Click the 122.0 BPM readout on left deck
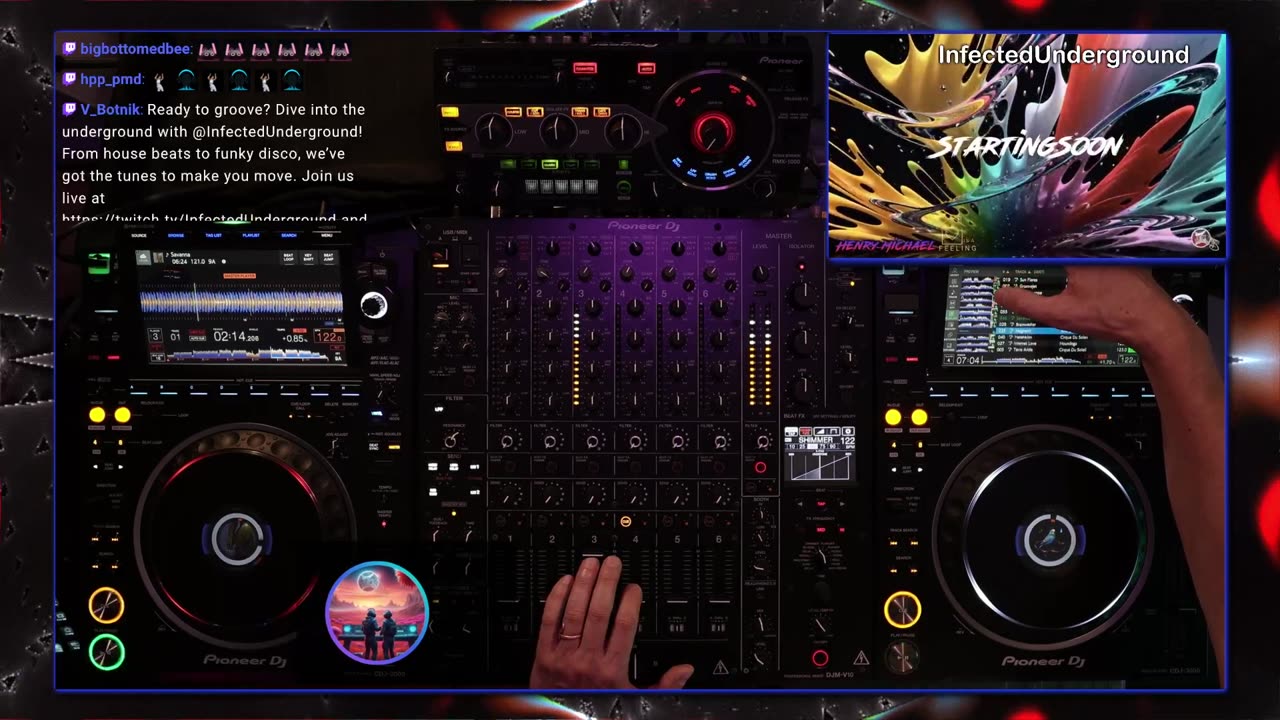 tap(329, 337)
